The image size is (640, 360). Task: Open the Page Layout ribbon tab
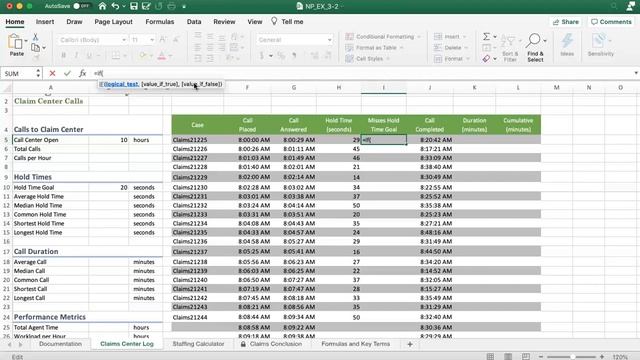113,22
